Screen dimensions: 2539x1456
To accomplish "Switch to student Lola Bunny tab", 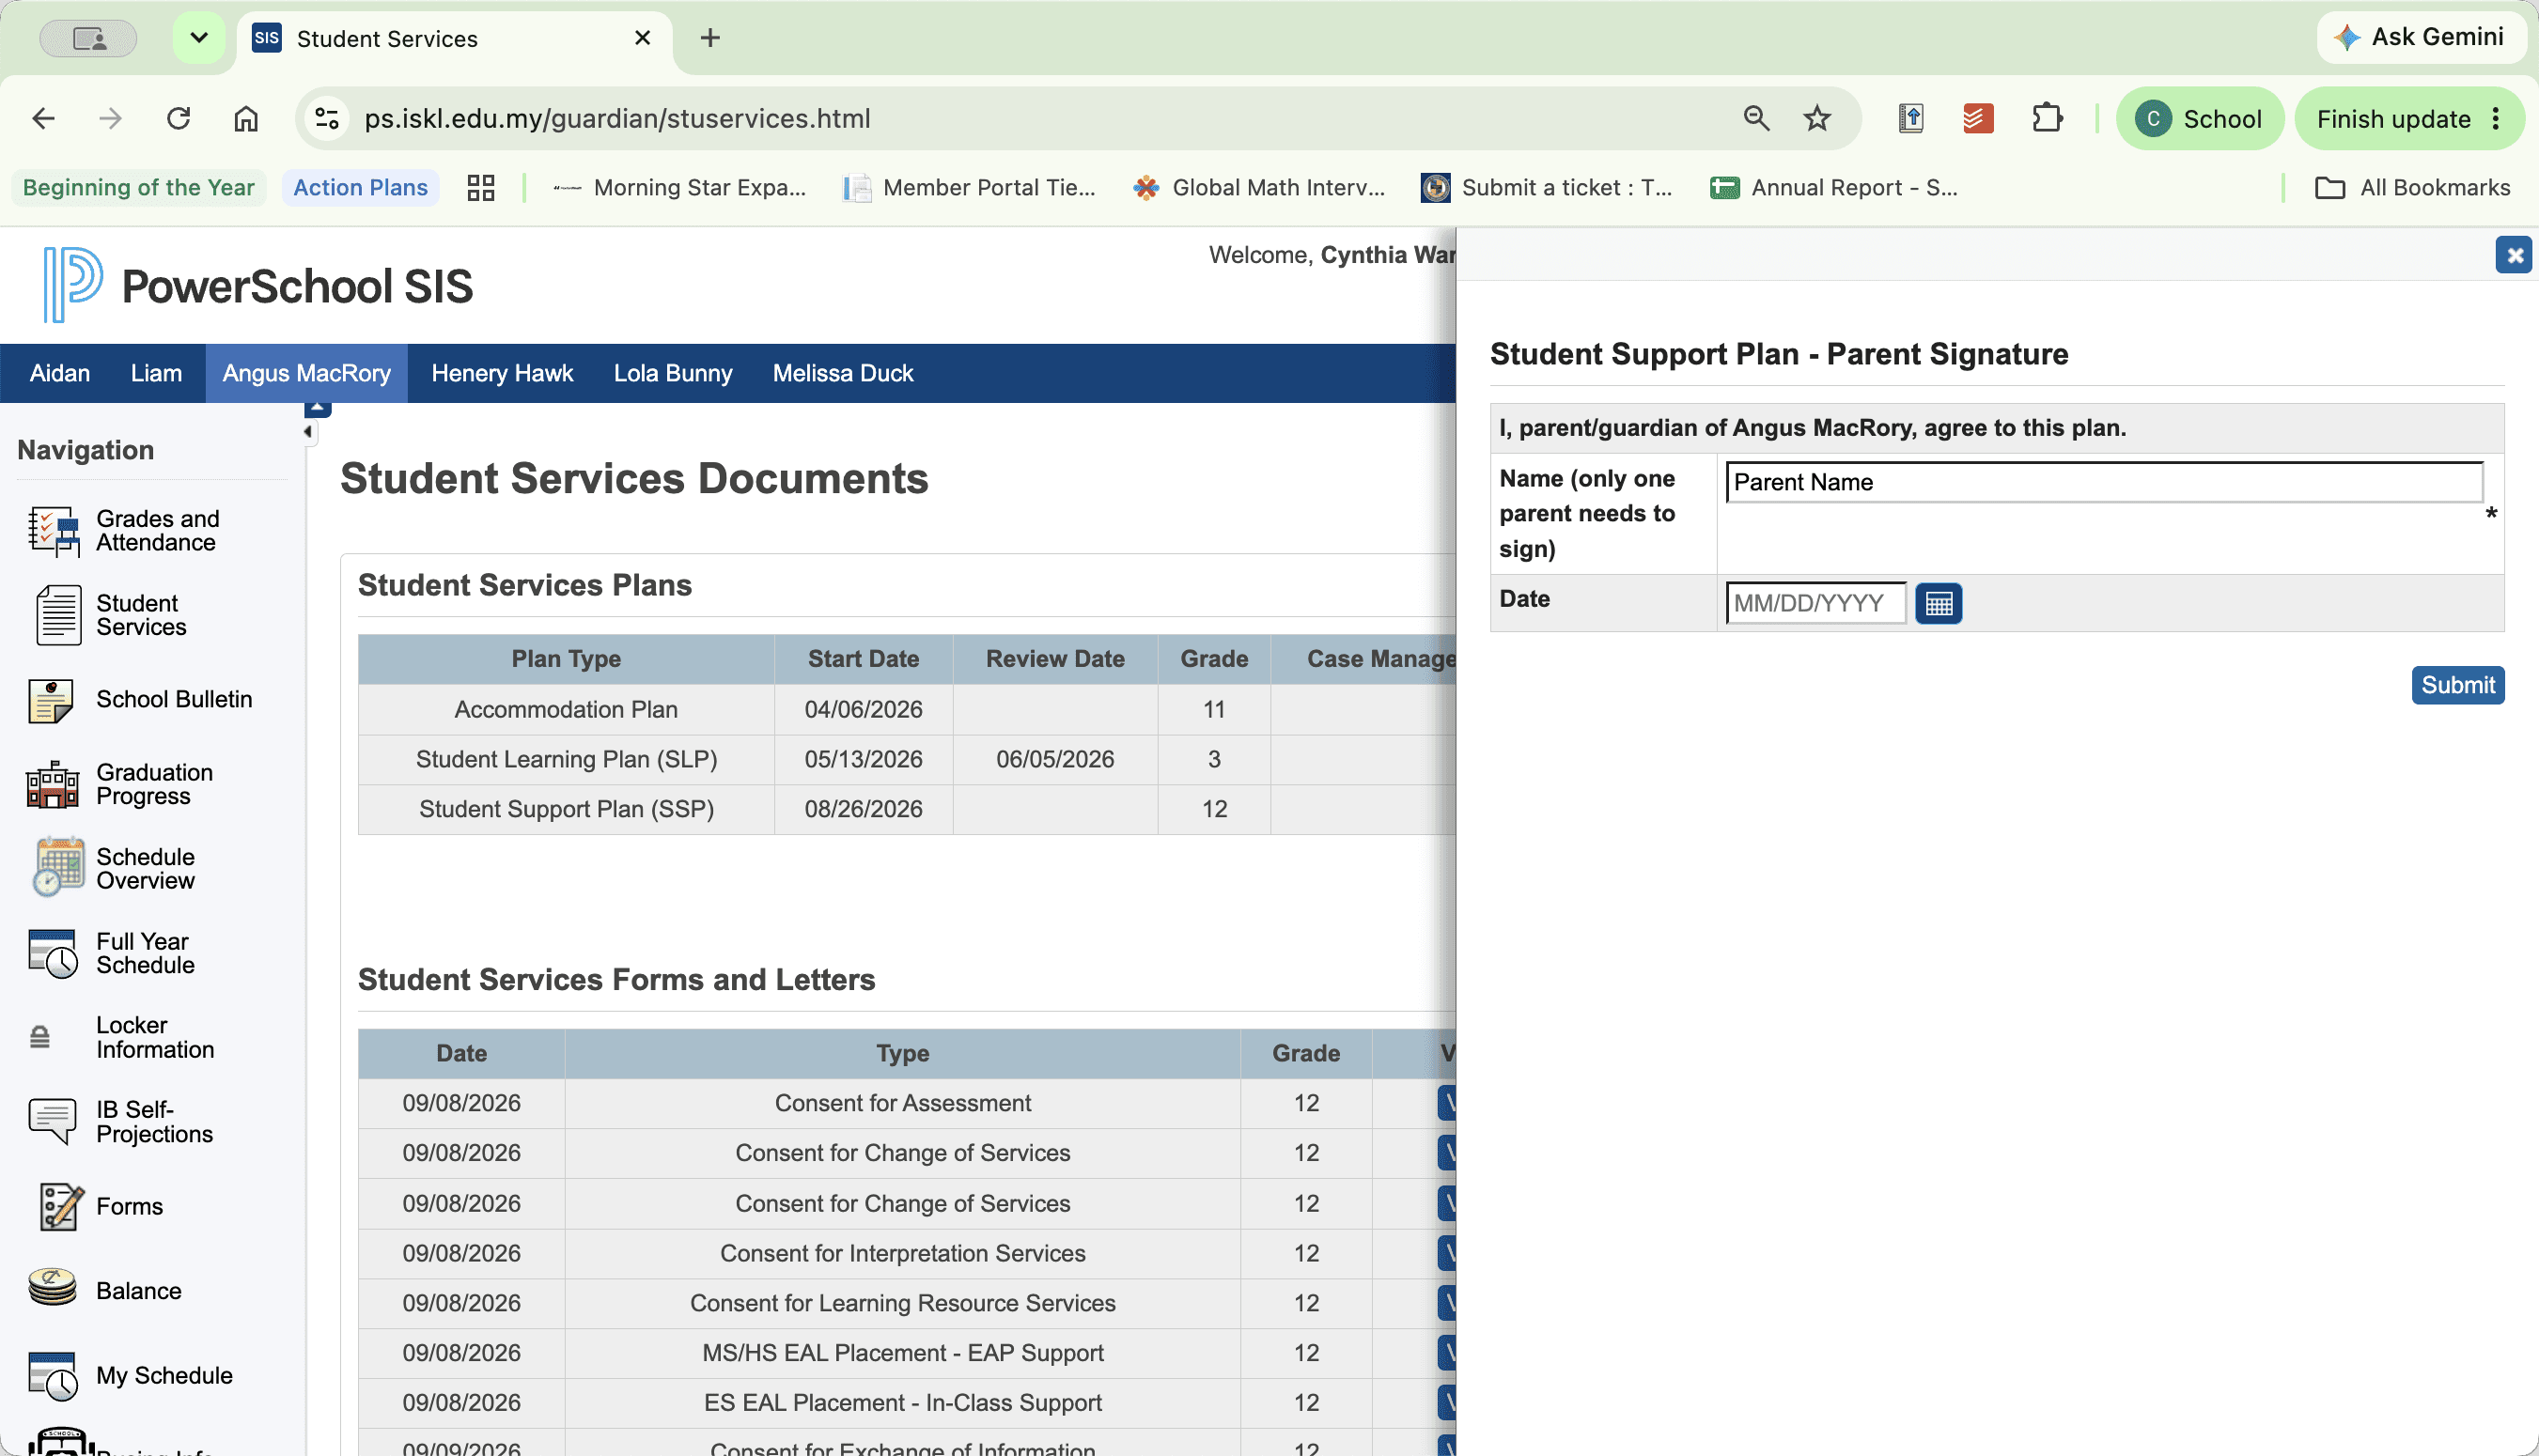I will (x=673, y=373).
